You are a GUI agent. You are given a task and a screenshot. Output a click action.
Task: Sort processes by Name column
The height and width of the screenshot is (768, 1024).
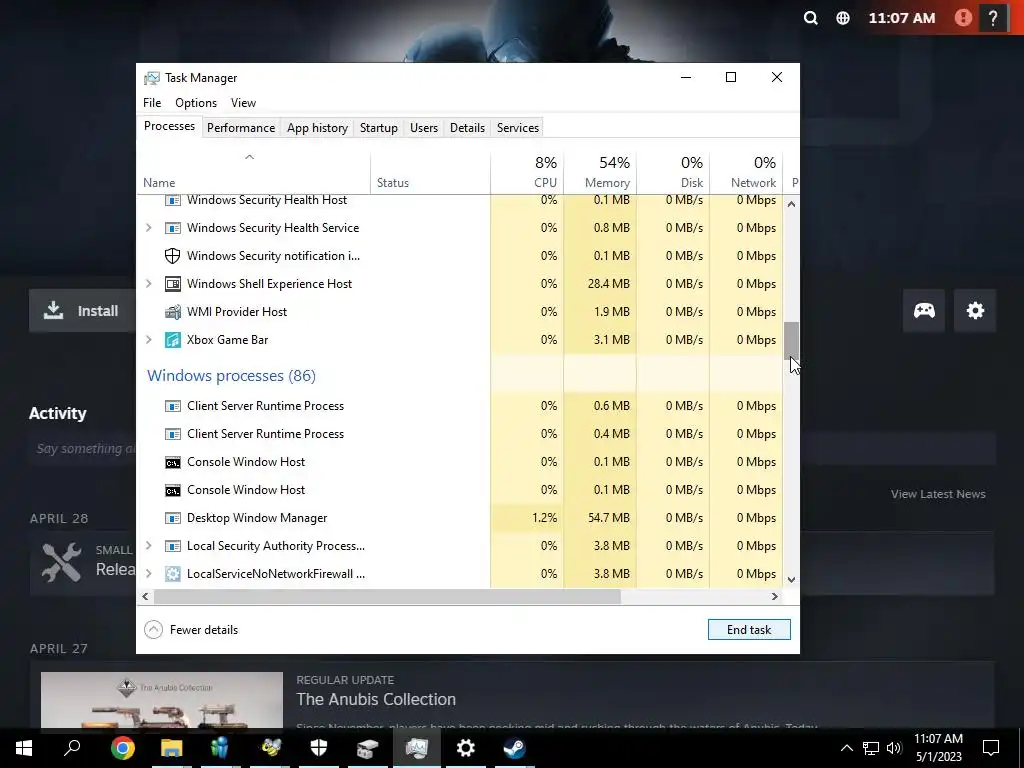[254, 172]
